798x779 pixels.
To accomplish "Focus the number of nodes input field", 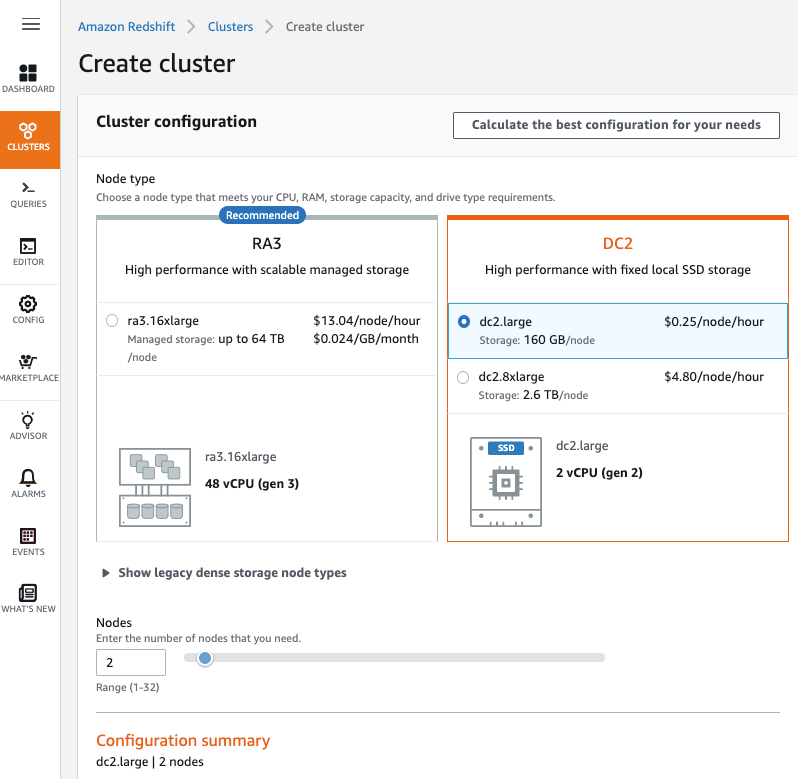I will click(x=131, y=662).
